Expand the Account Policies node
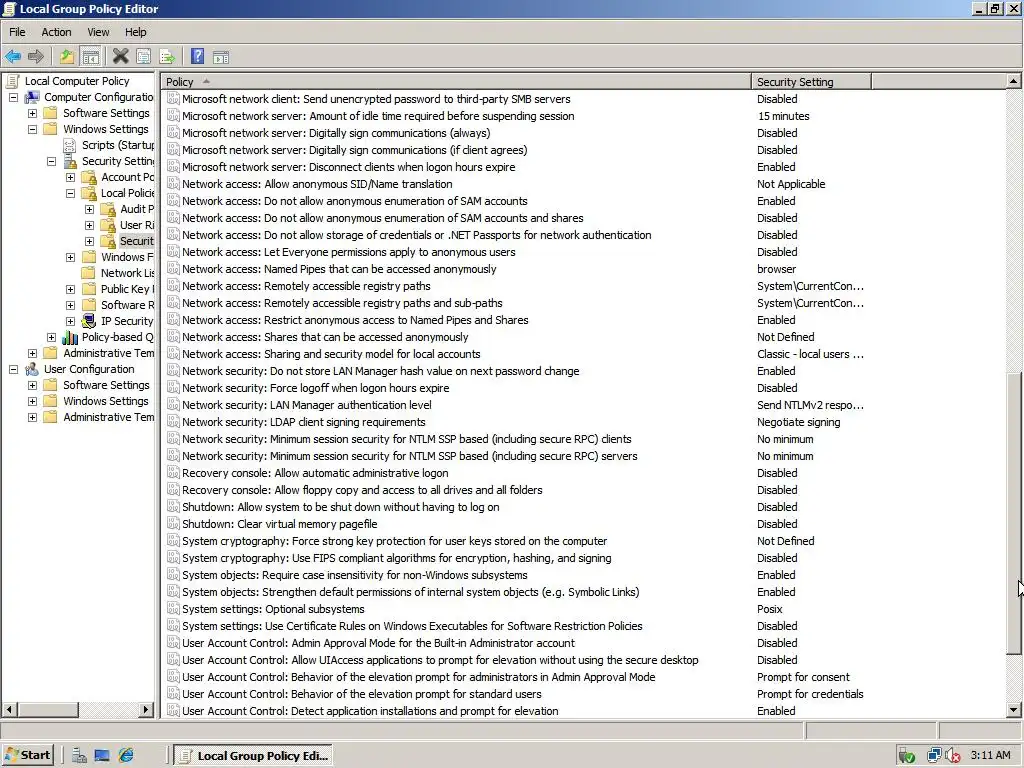1024x768 pixels. coord(71,177)
